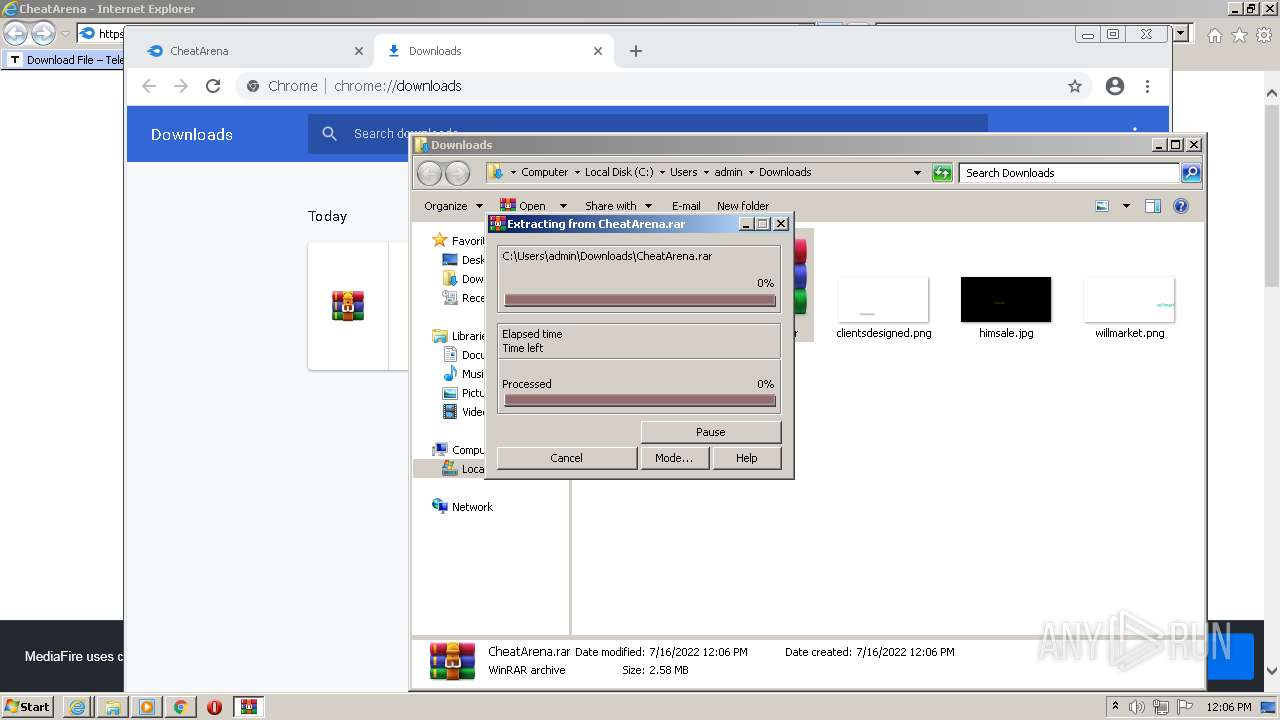Viewport: 1280px width, 720px height.
Task: Open Internet Explorer Tools gear
Action: click(x=1264, y=35)
